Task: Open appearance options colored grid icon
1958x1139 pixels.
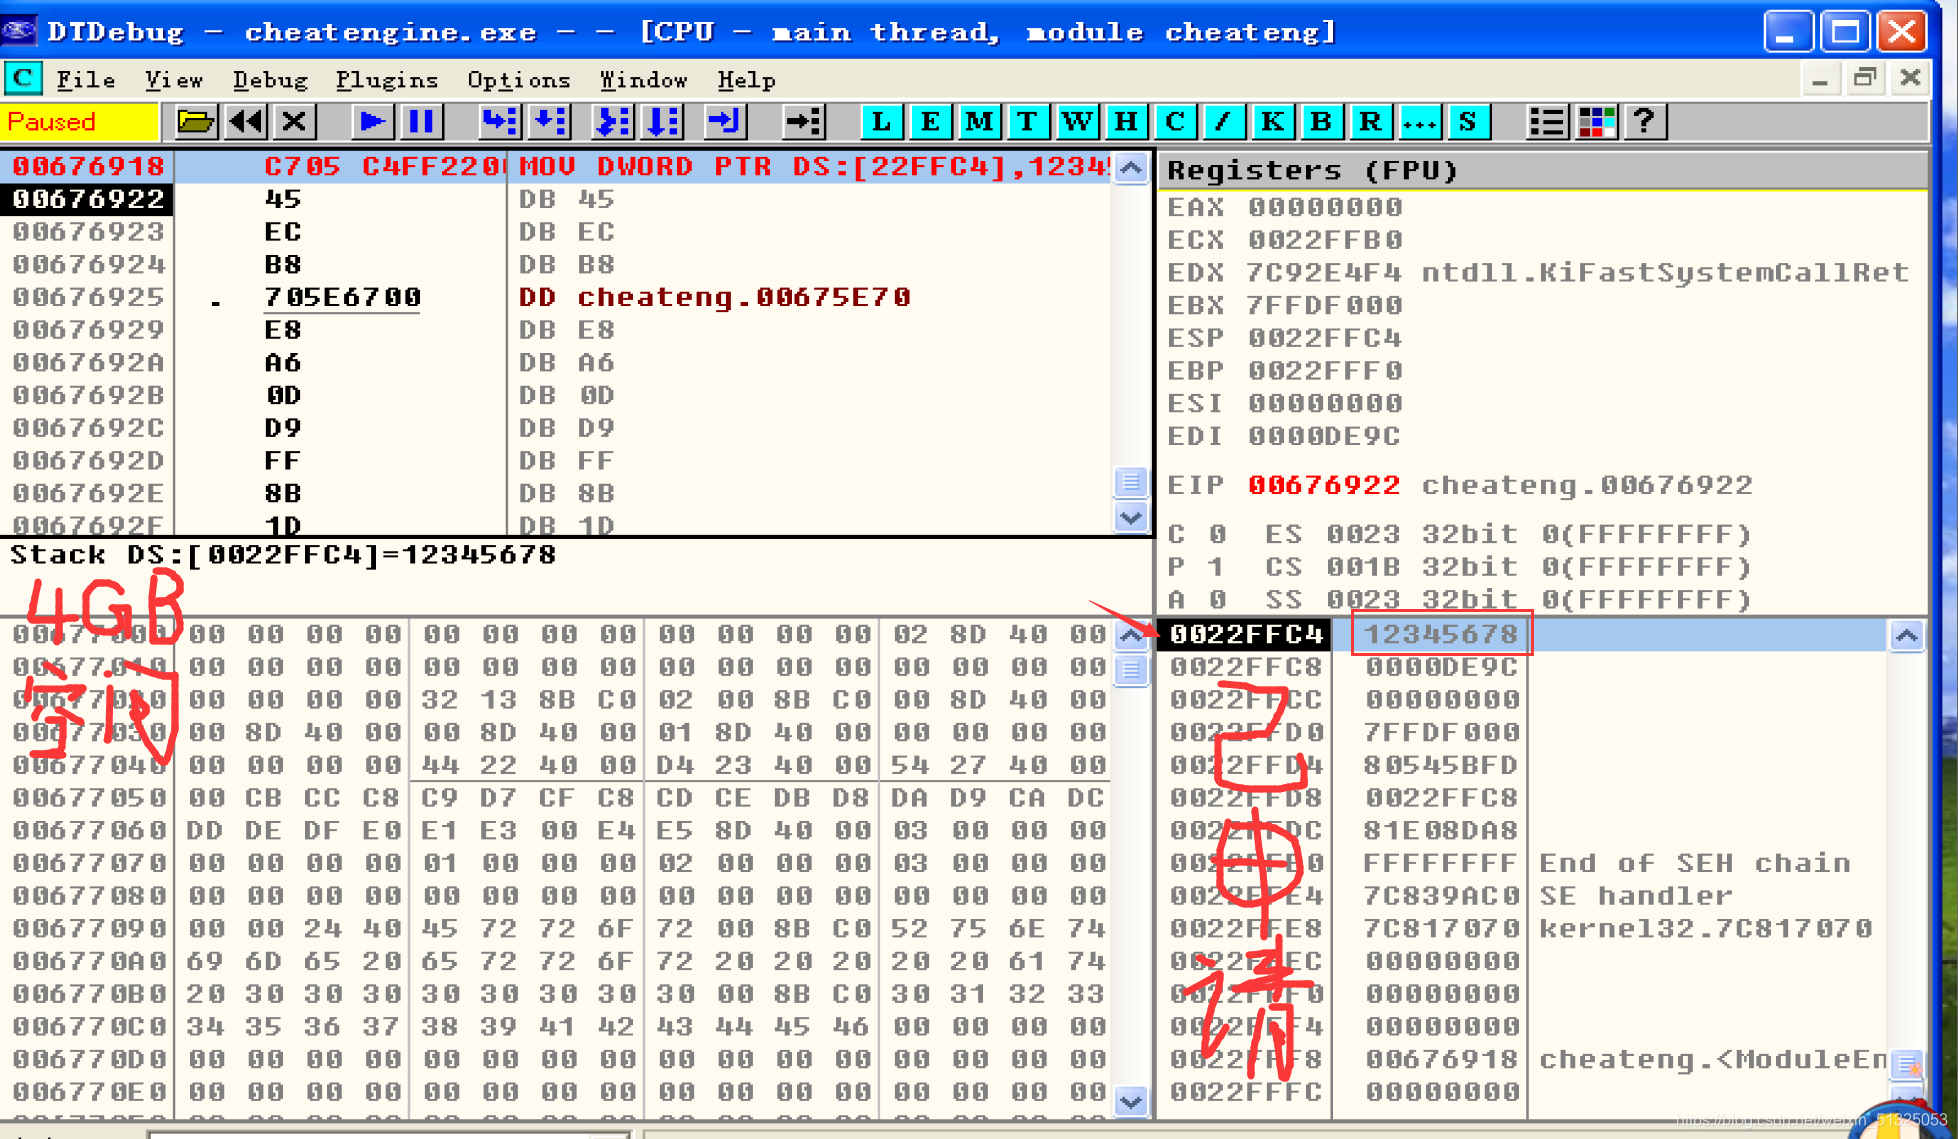Action: [x=1596, y=122]
